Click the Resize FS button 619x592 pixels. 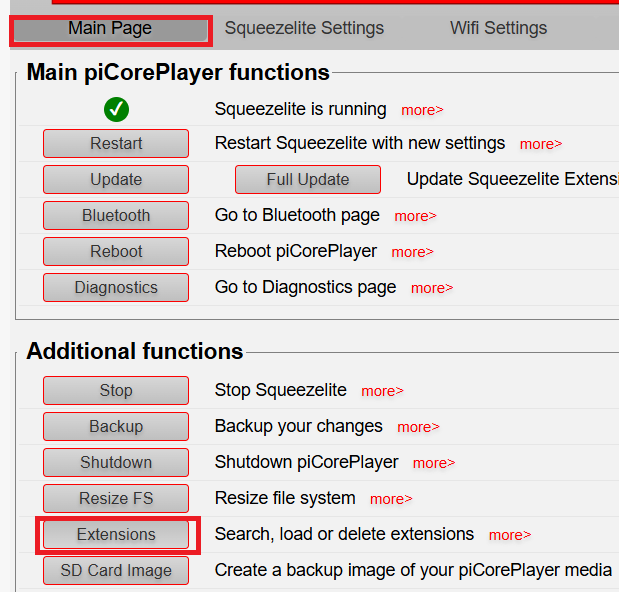coord(116,499)
